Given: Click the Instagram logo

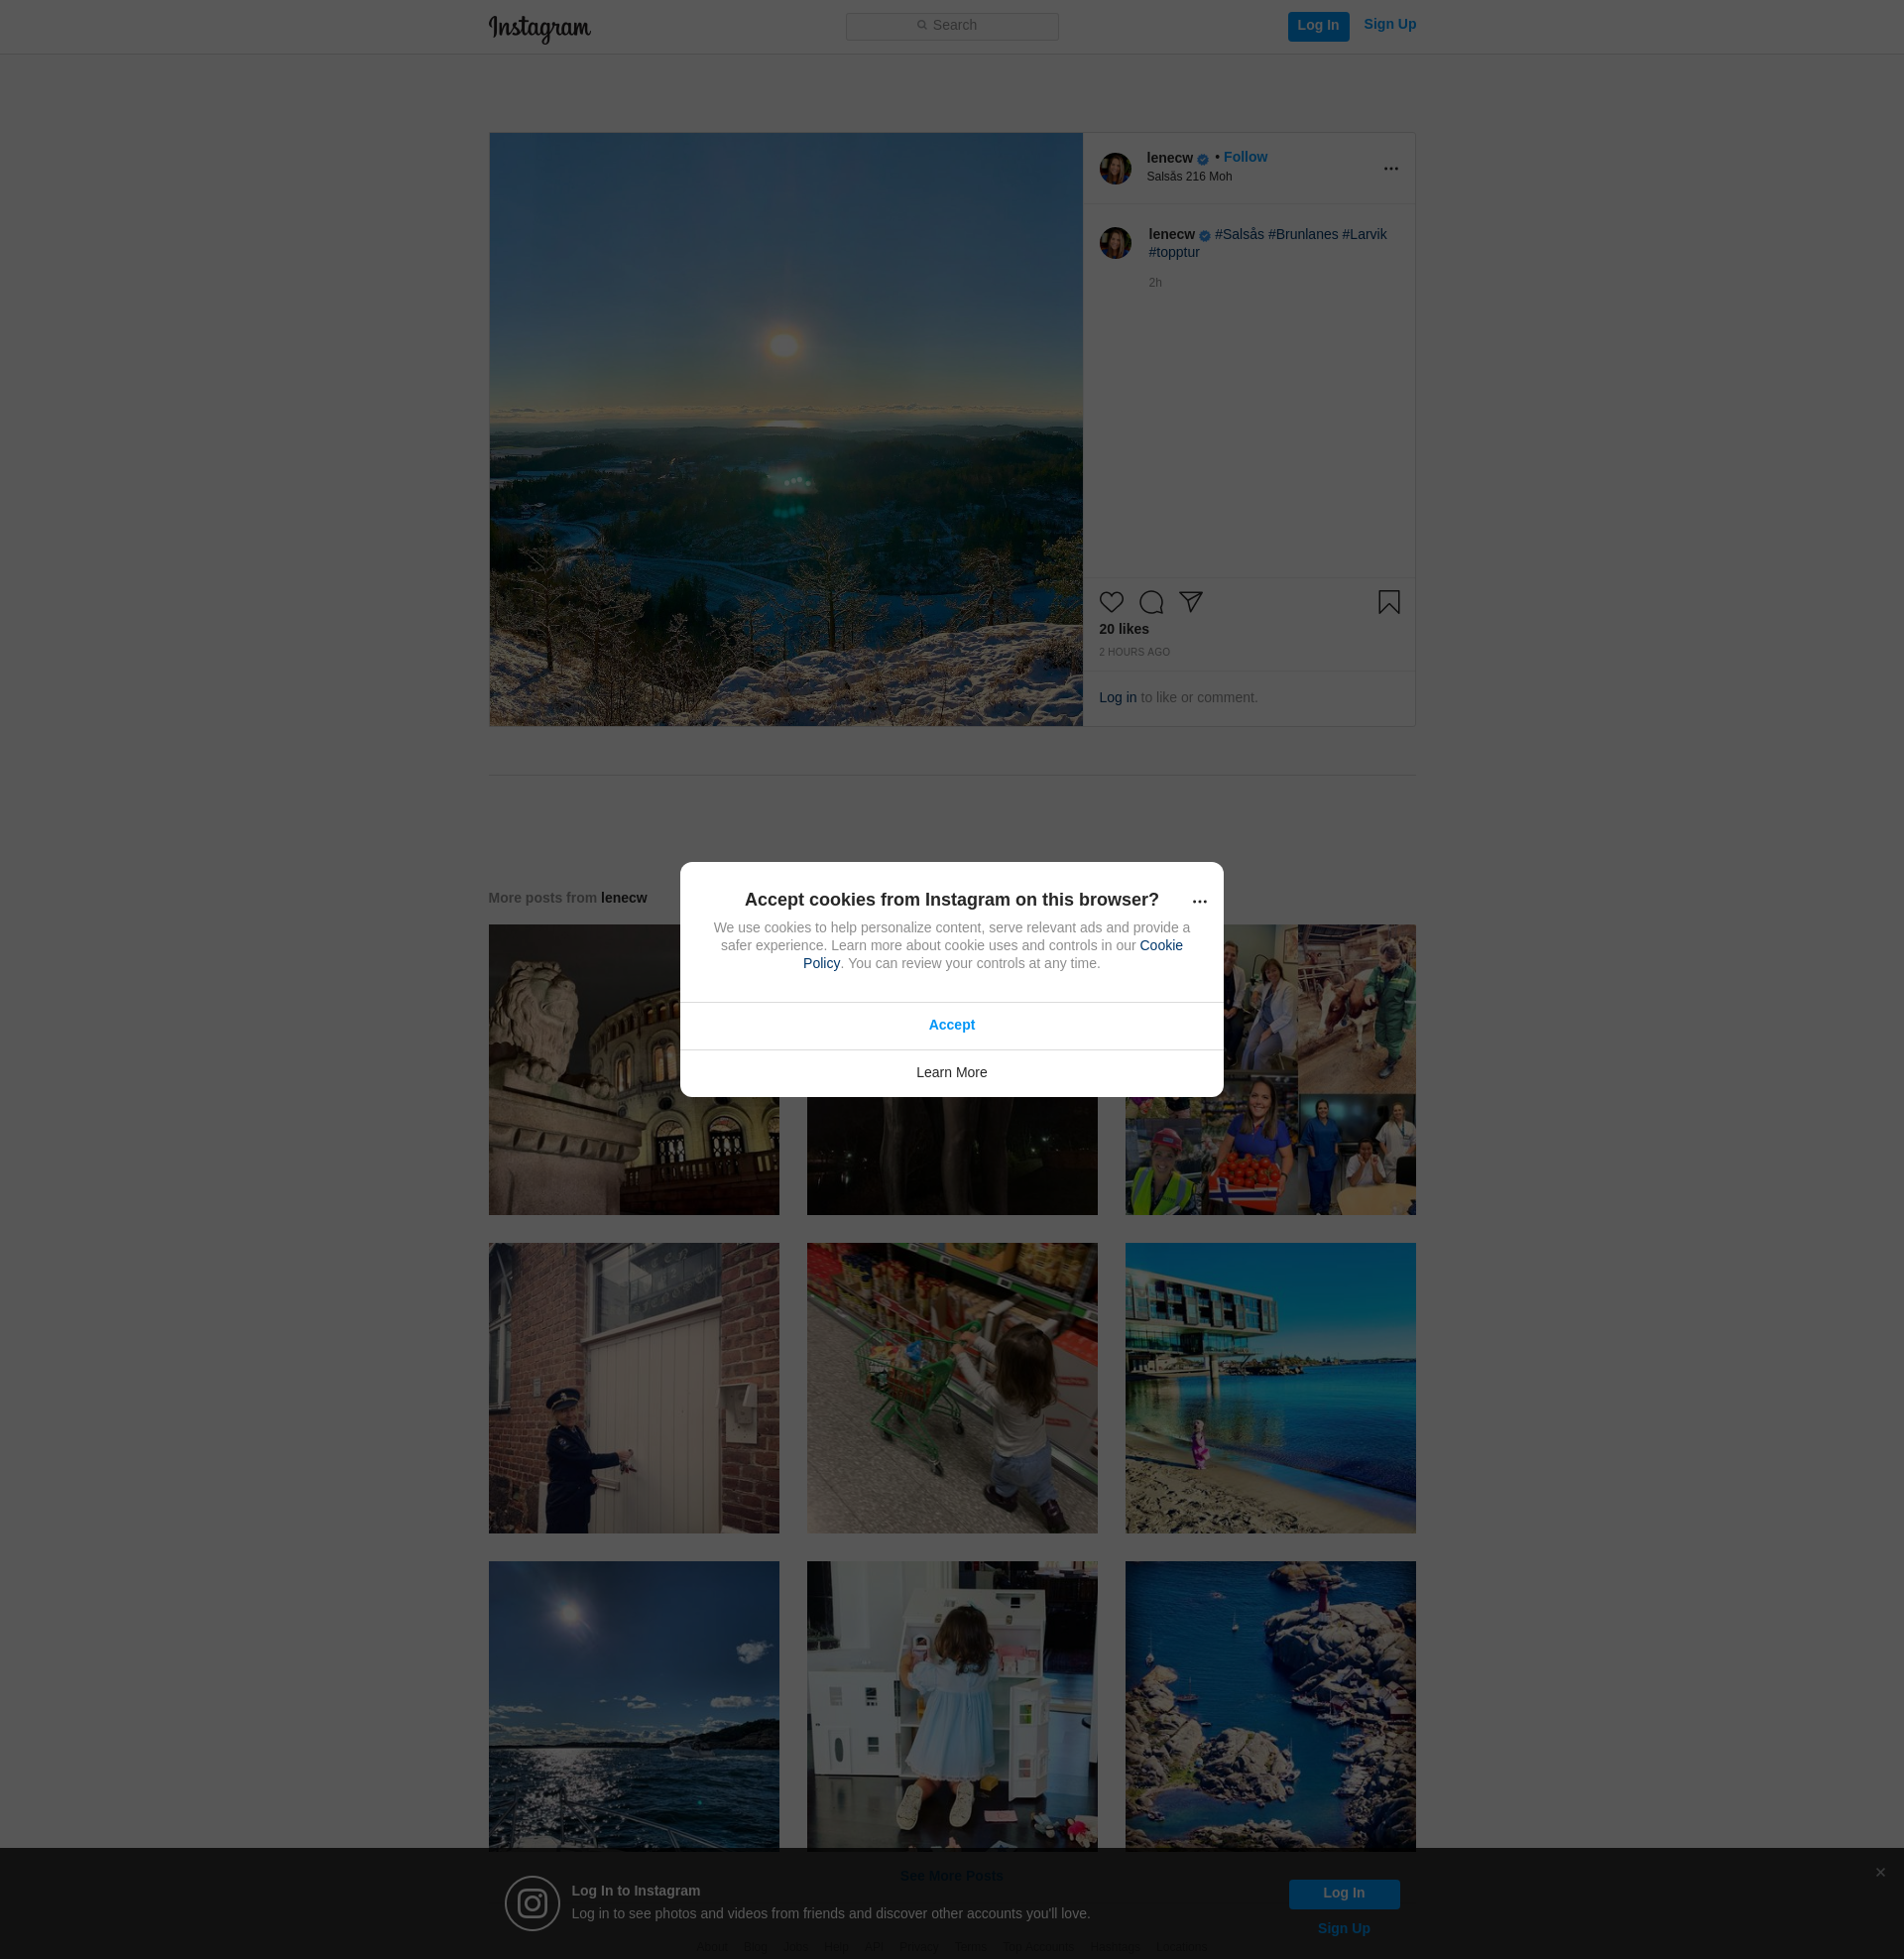Looking at the screenshot, I should 539,27.
